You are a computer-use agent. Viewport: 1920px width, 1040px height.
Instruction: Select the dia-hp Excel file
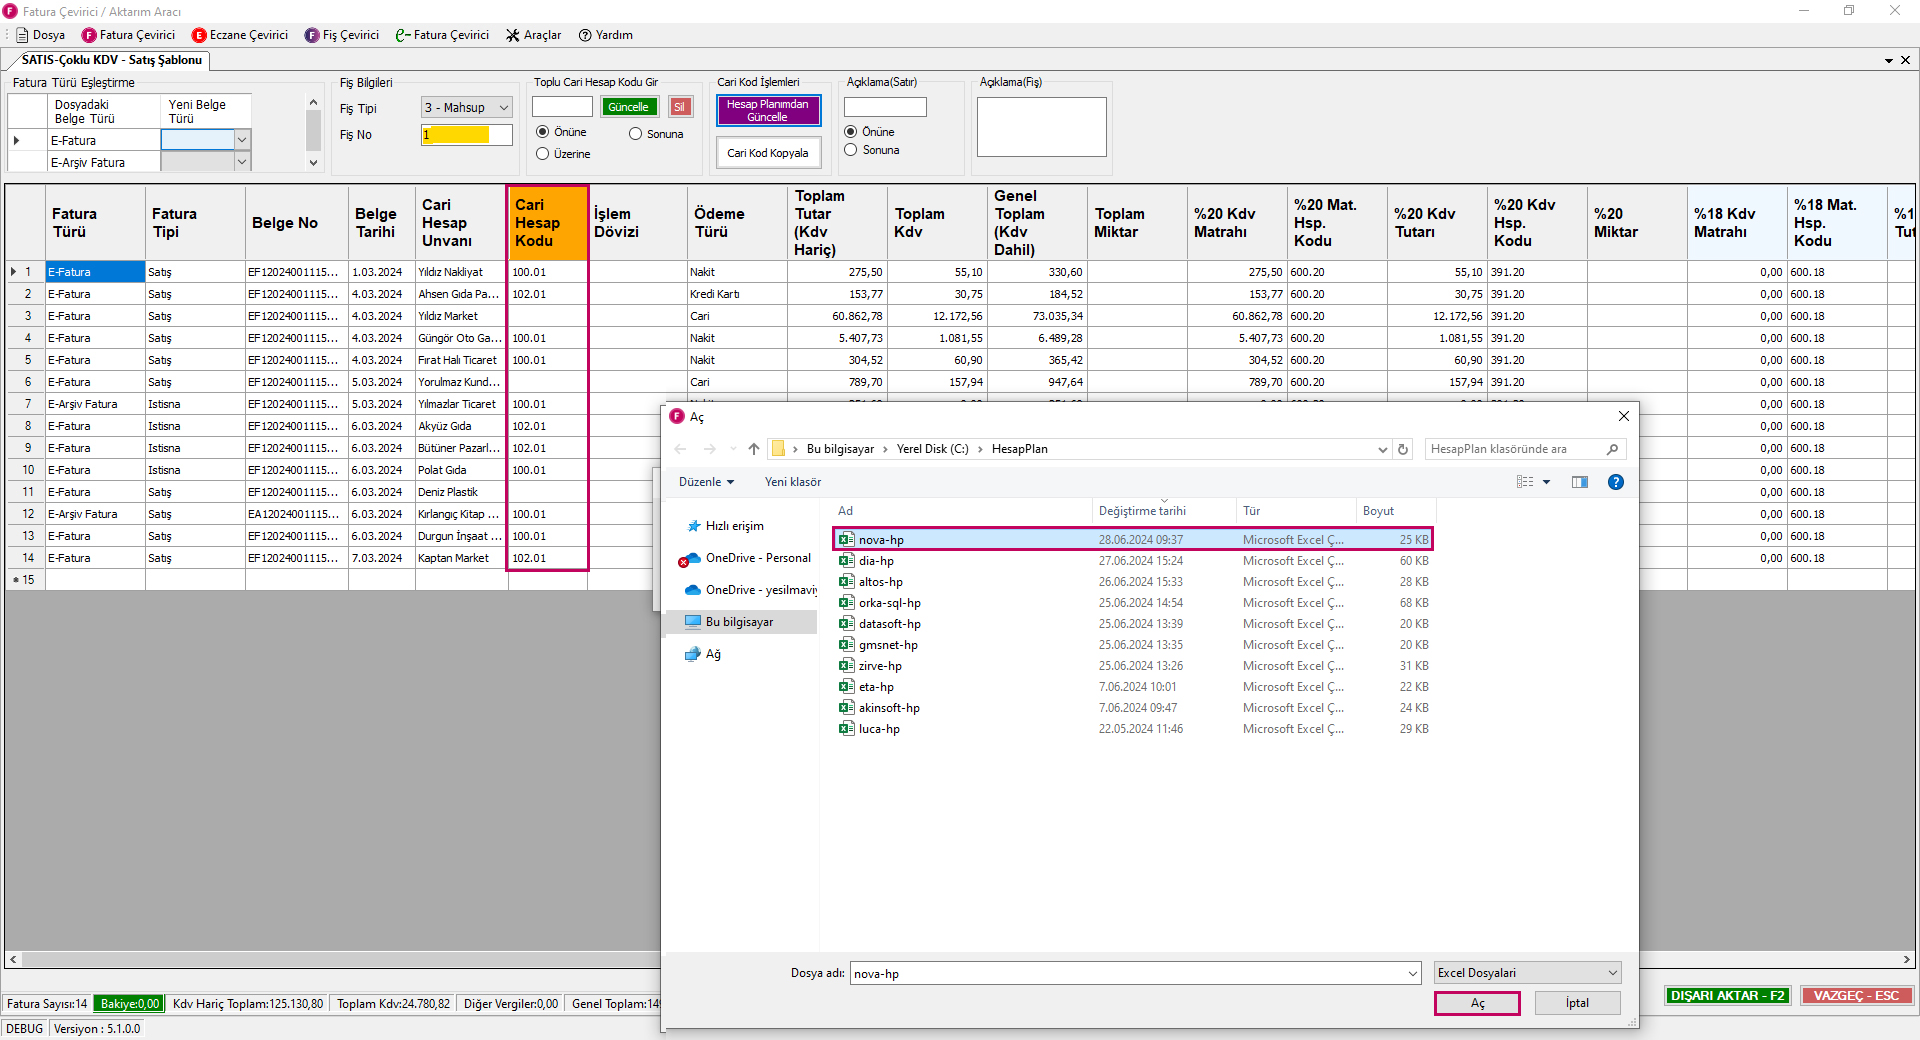tap(876, 561)
